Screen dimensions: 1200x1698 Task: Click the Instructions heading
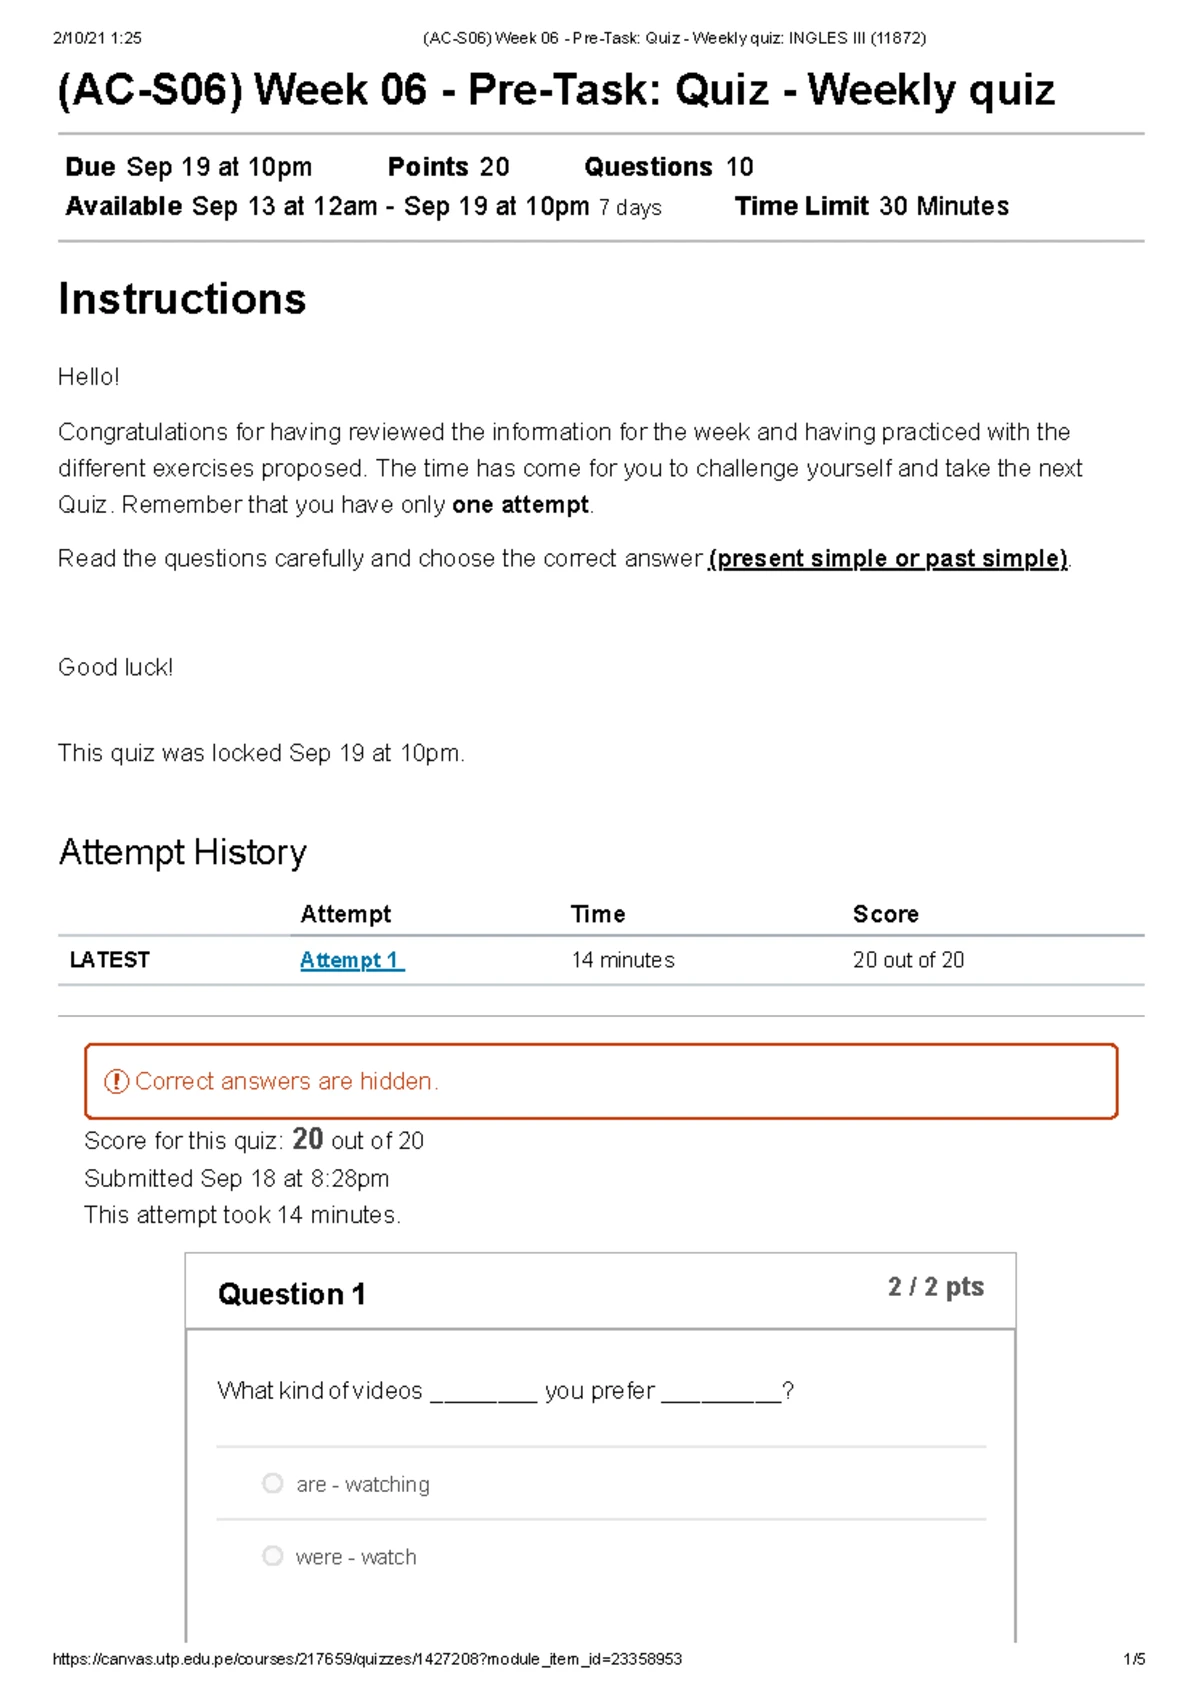coord(182,299)
